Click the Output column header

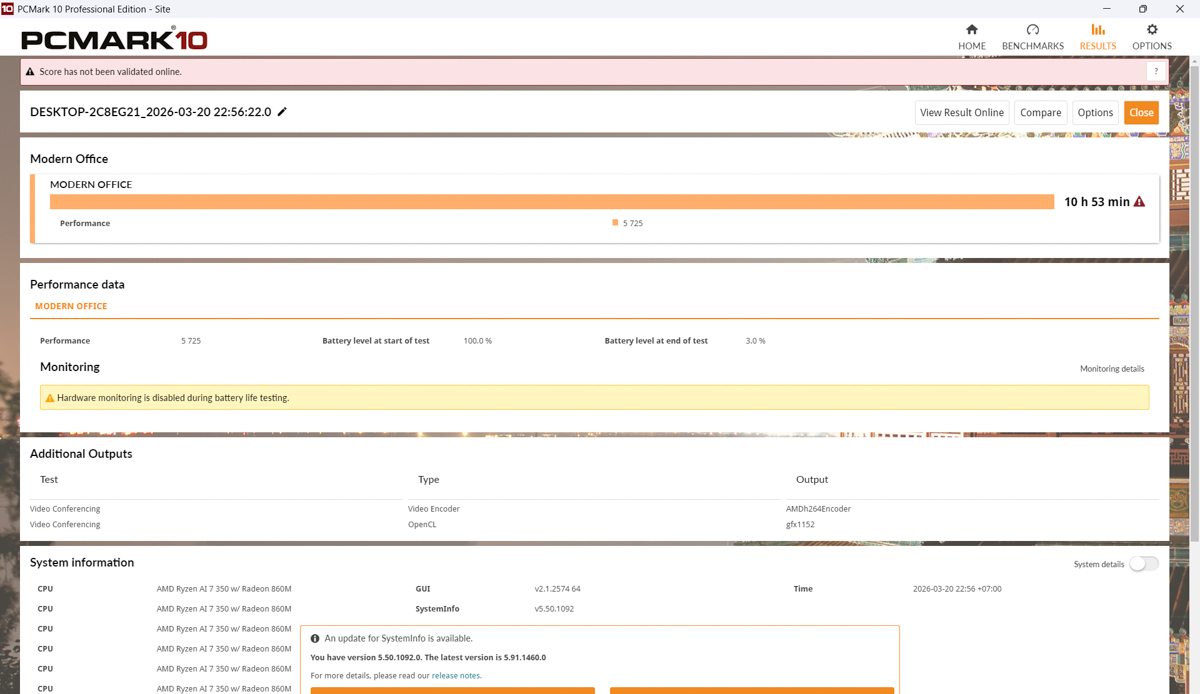click(x=812, y=479)
